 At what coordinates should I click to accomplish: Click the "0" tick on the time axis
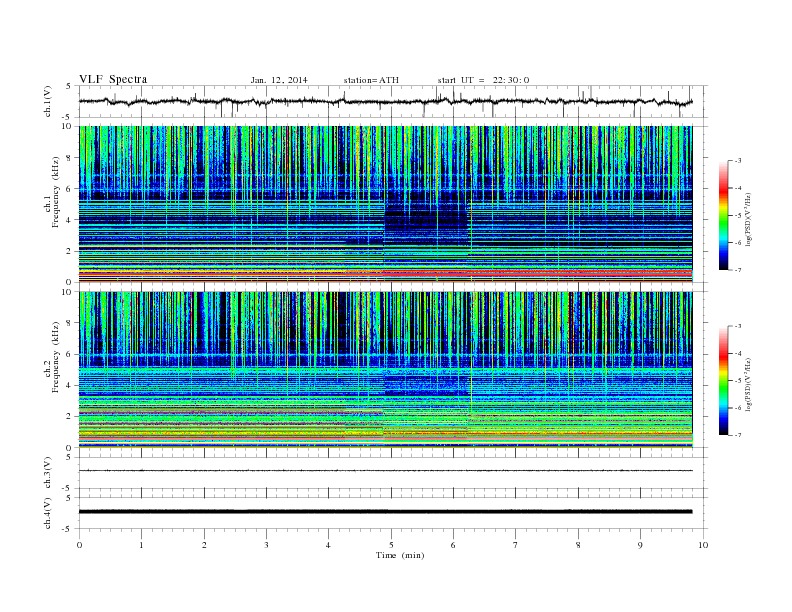79,545
